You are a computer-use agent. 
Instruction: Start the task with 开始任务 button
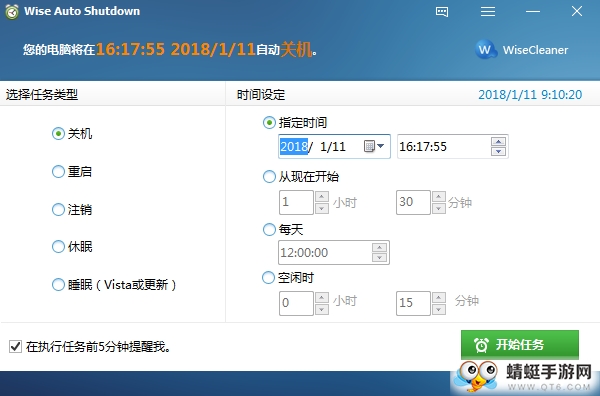coord(520,344)
